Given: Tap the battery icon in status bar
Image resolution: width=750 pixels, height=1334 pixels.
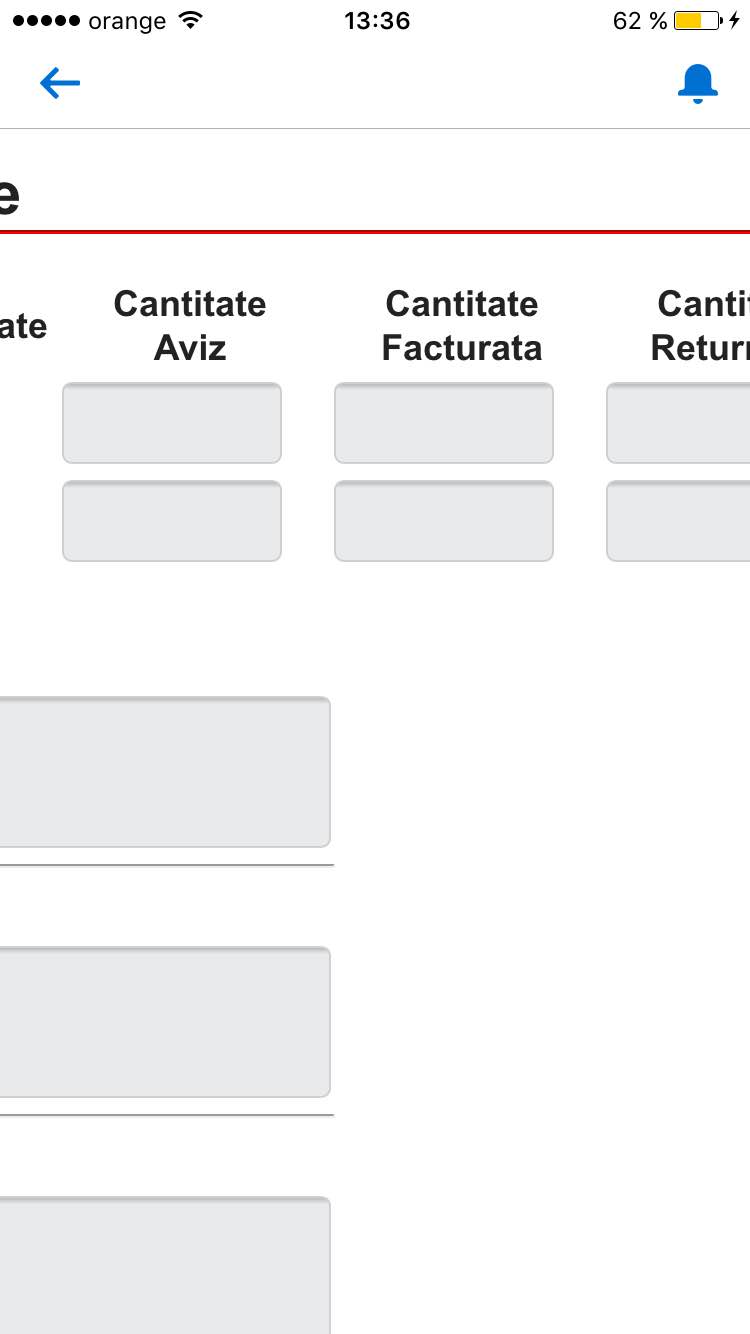Looking at the screenshot, I should pyautogui.click(x=697, y=21).
